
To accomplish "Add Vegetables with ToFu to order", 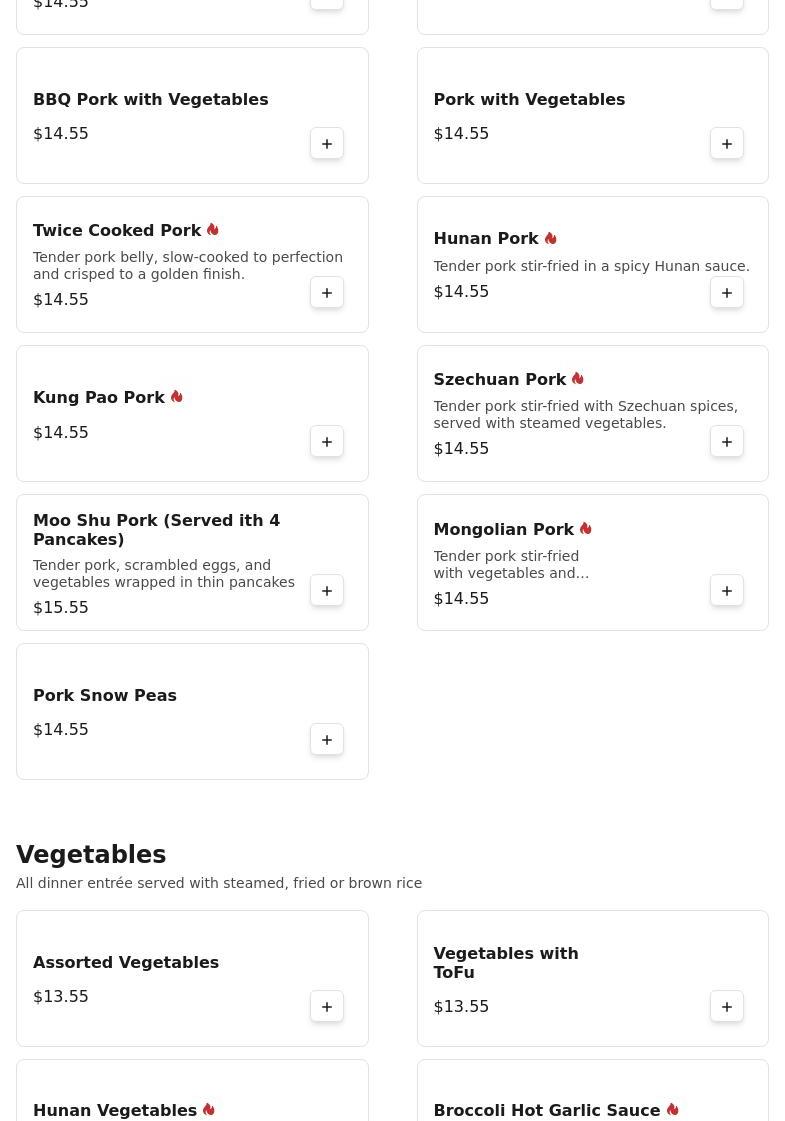I will [x=727, y=1007].
